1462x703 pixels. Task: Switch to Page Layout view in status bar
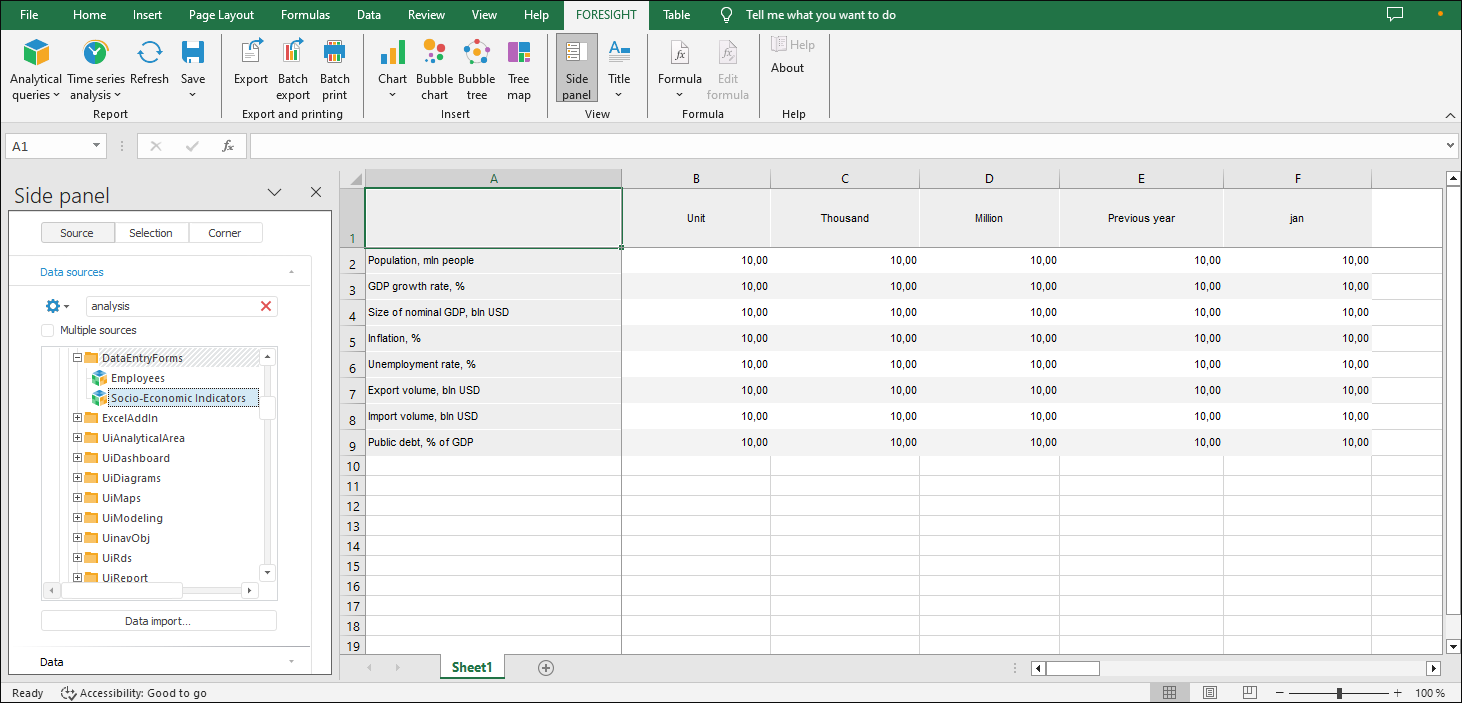[x=1210, y=693]
